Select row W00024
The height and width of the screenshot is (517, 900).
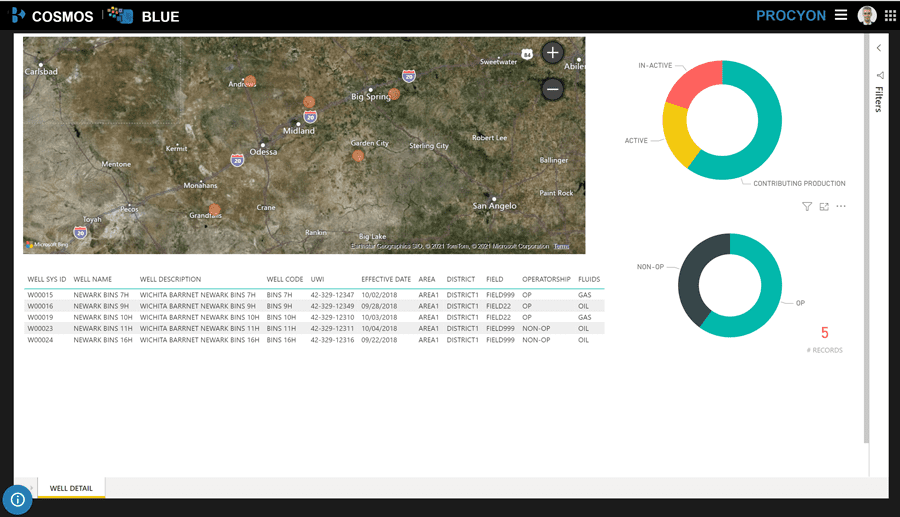[x=314, y=340]
